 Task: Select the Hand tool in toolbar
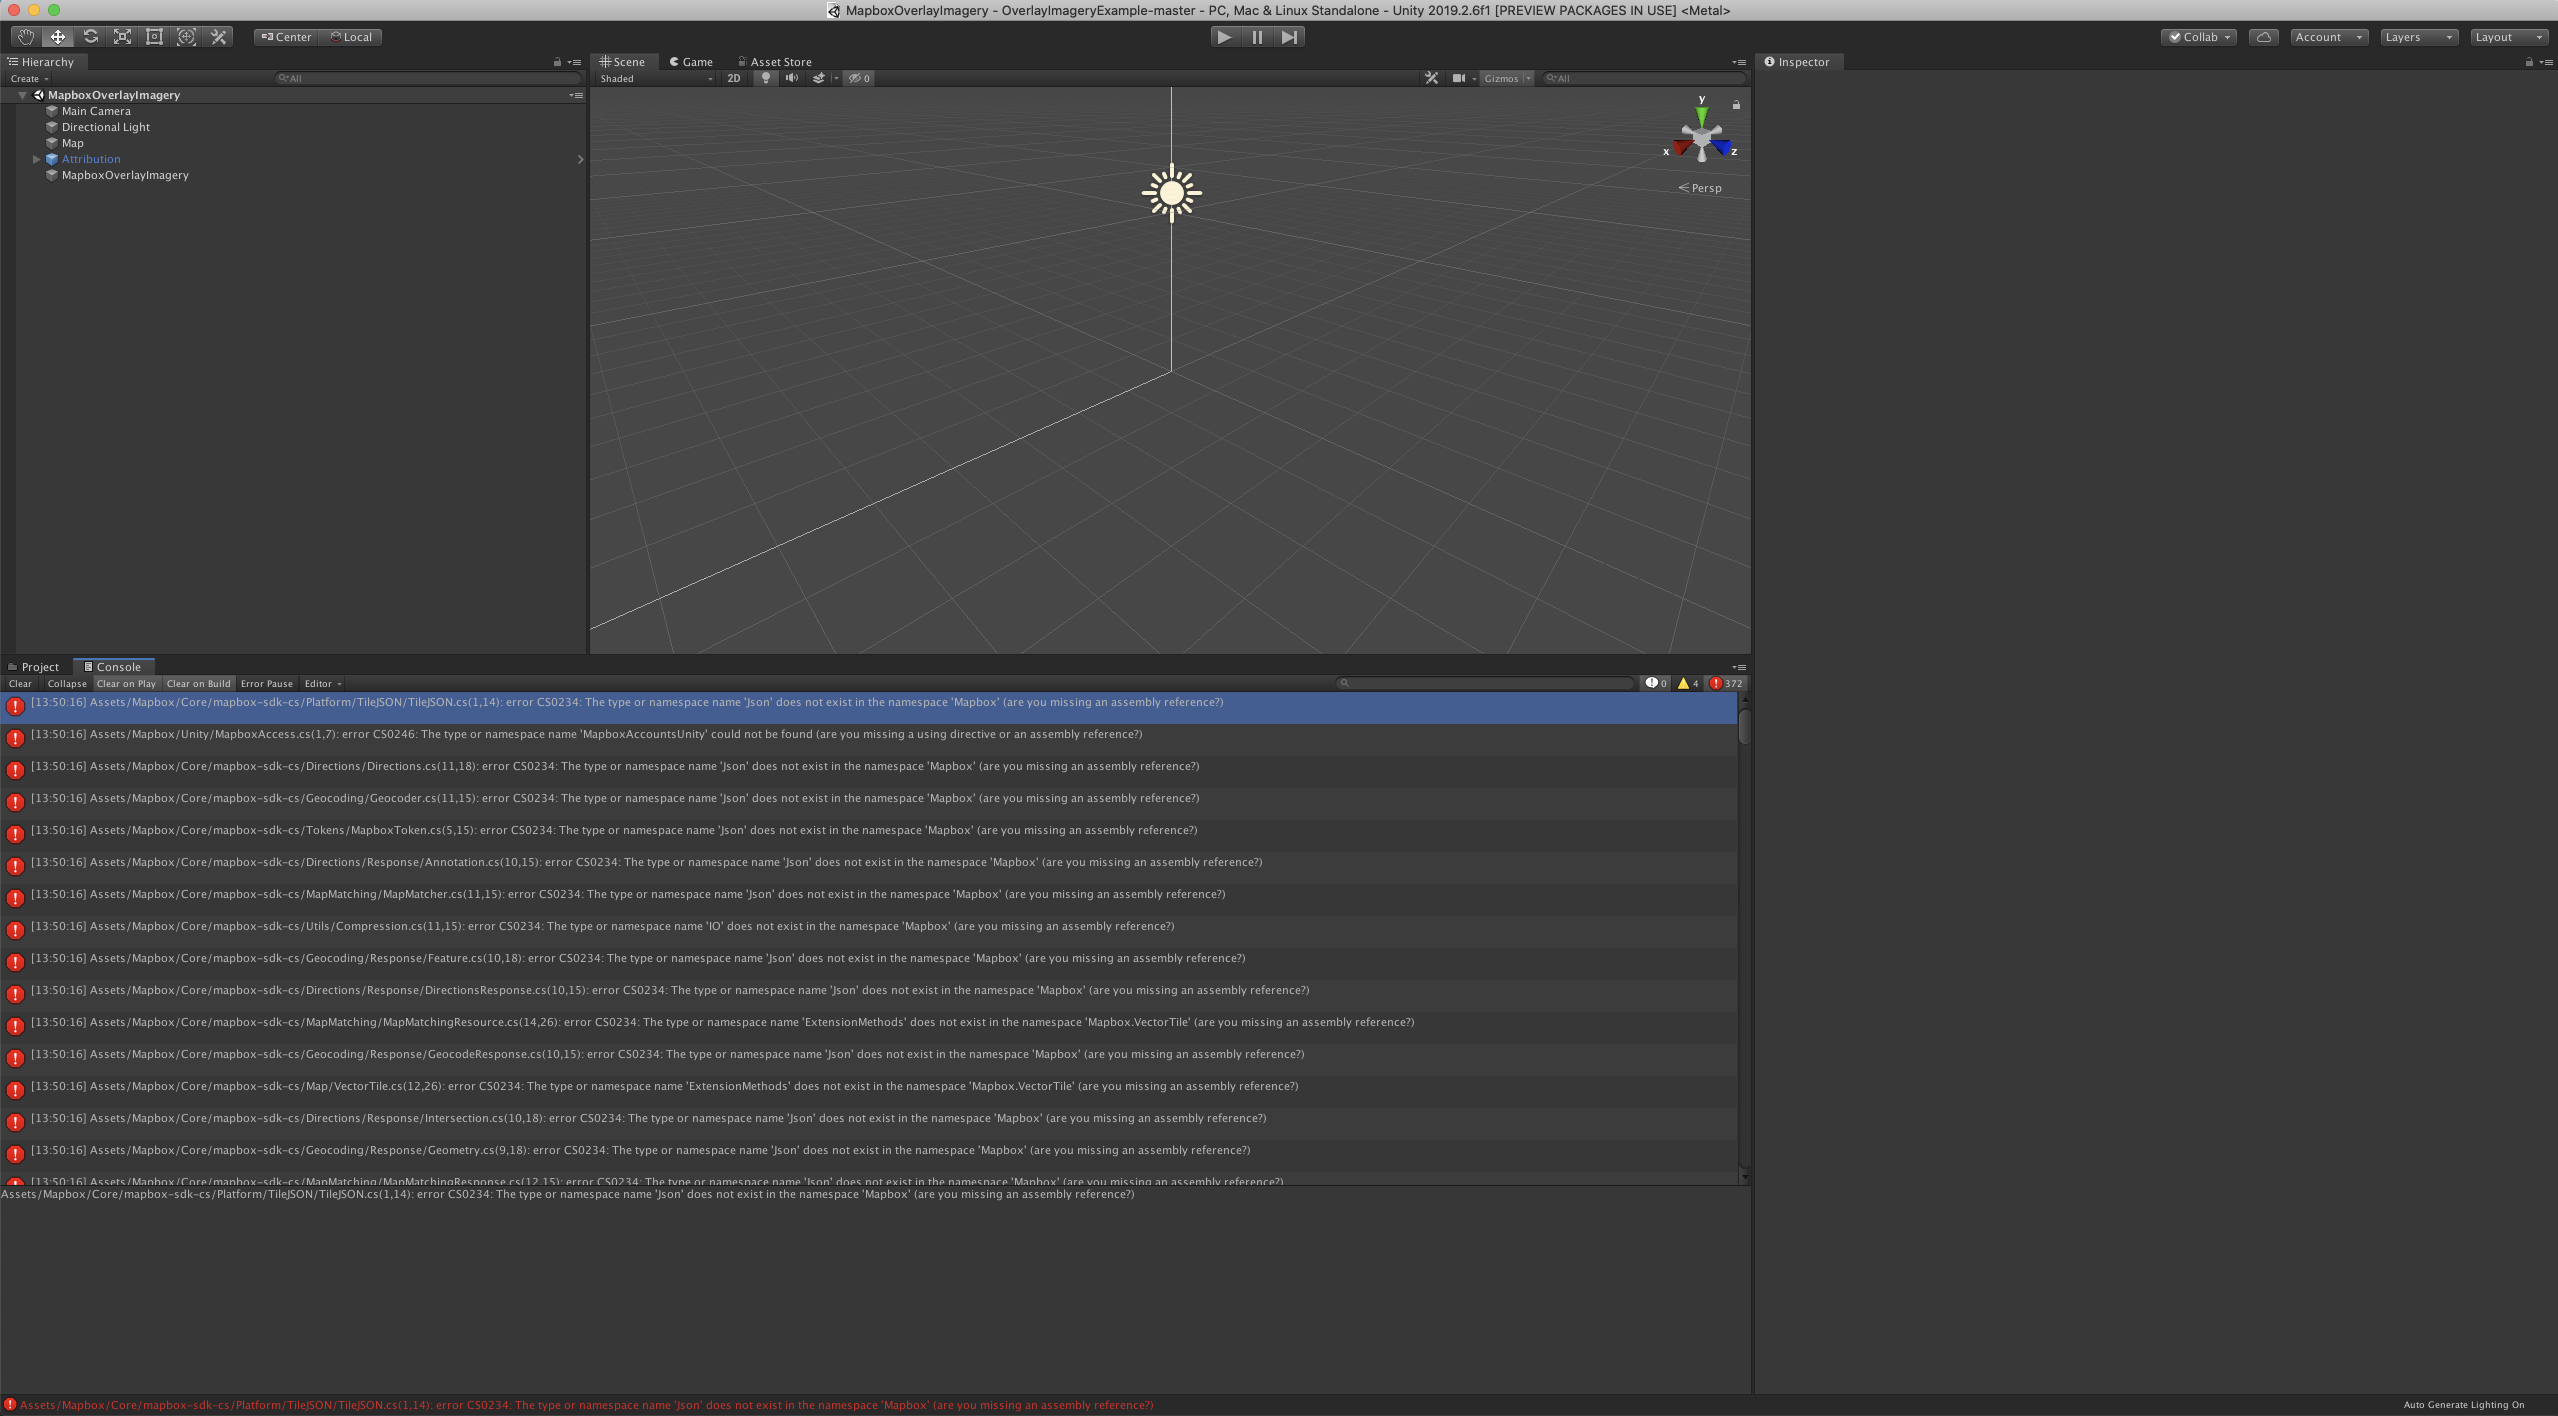tap(26, 37)
